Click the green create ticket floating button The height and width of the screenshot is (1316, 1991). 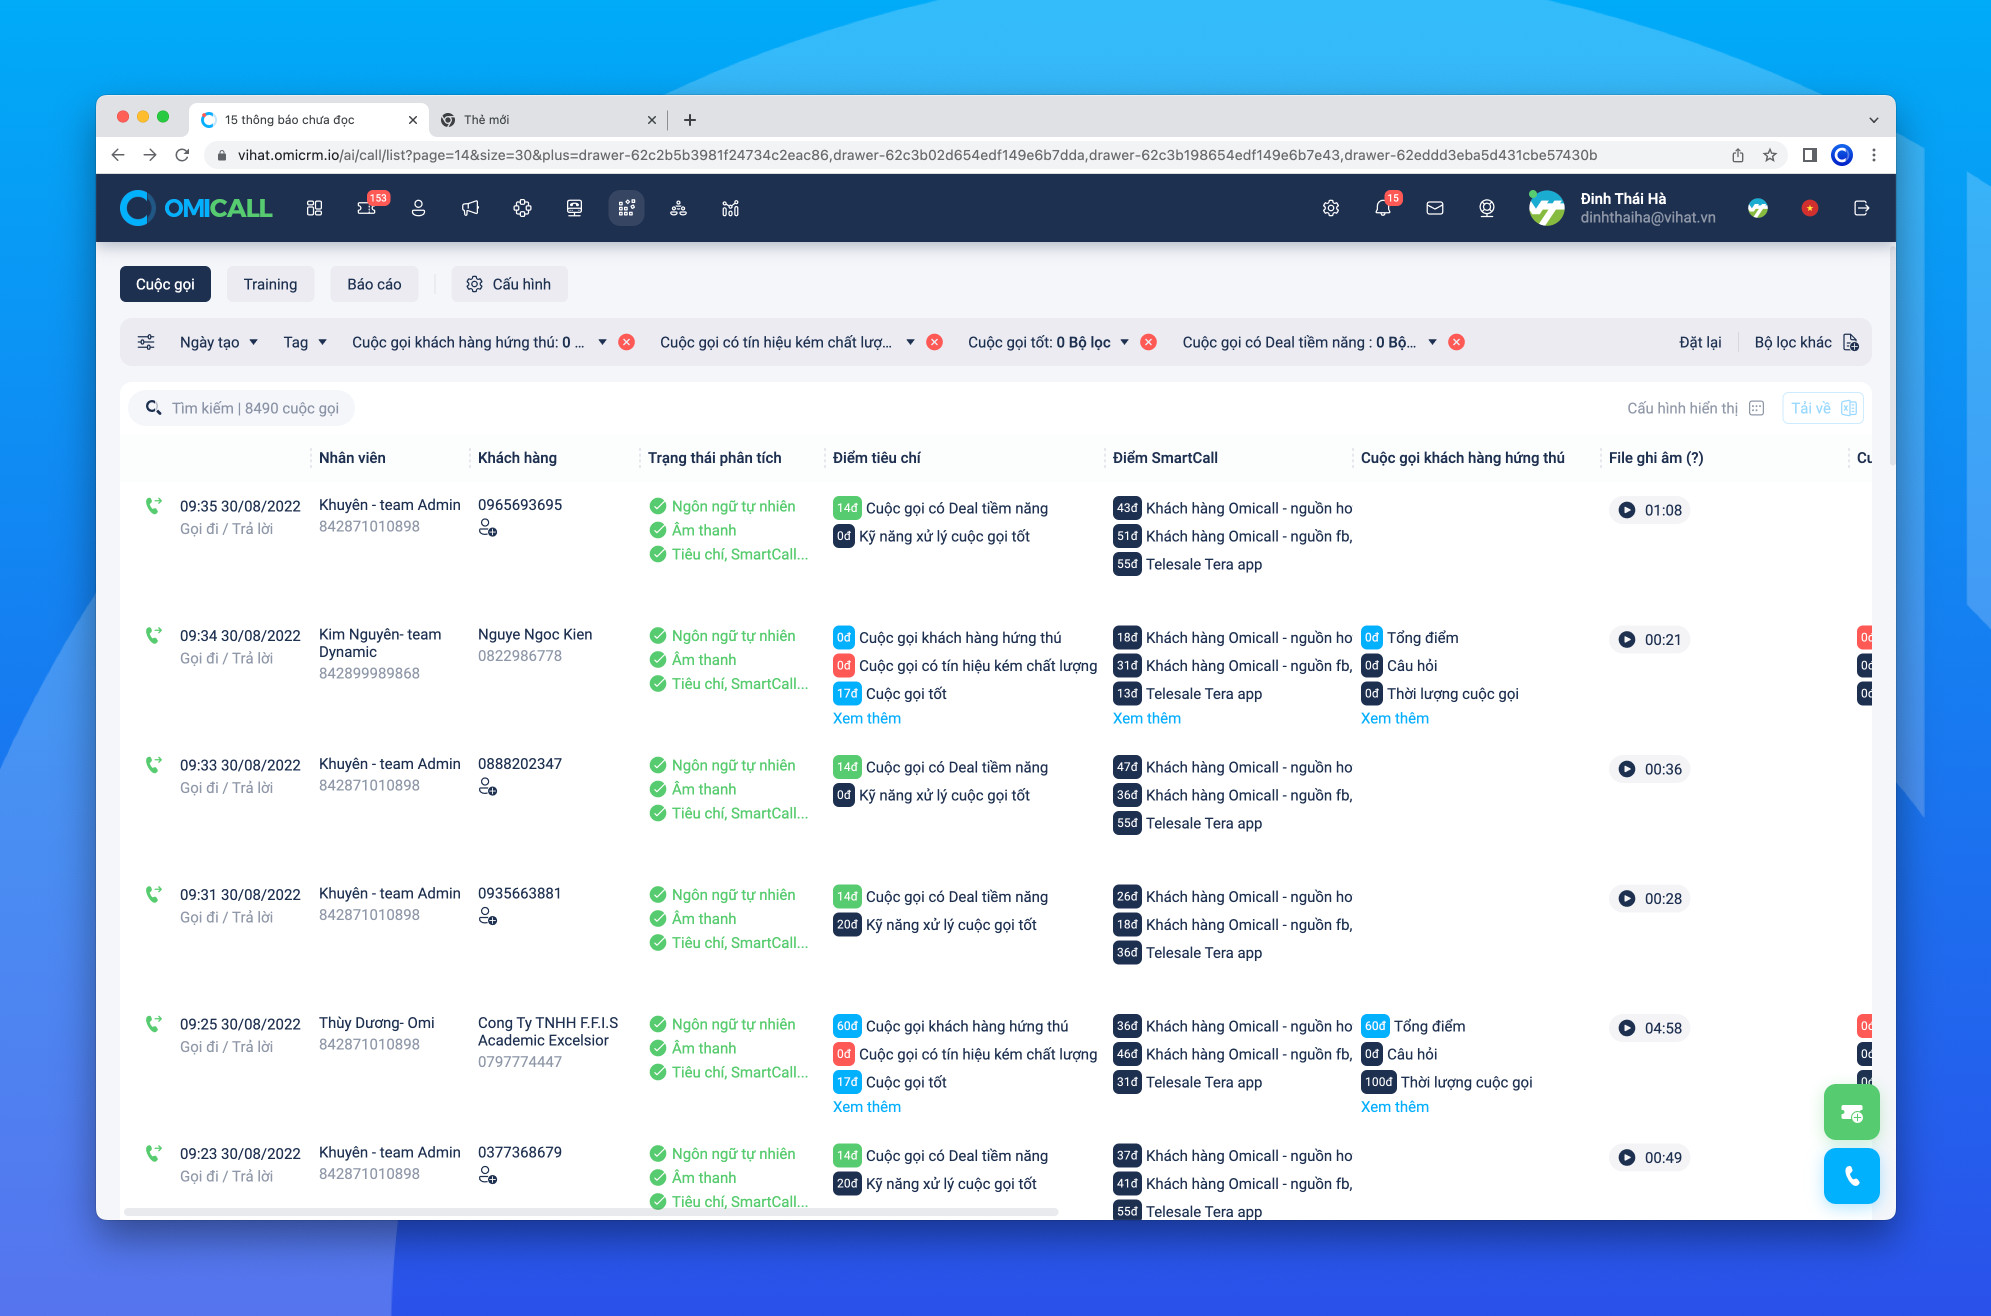click(x=1852, y=1112)
